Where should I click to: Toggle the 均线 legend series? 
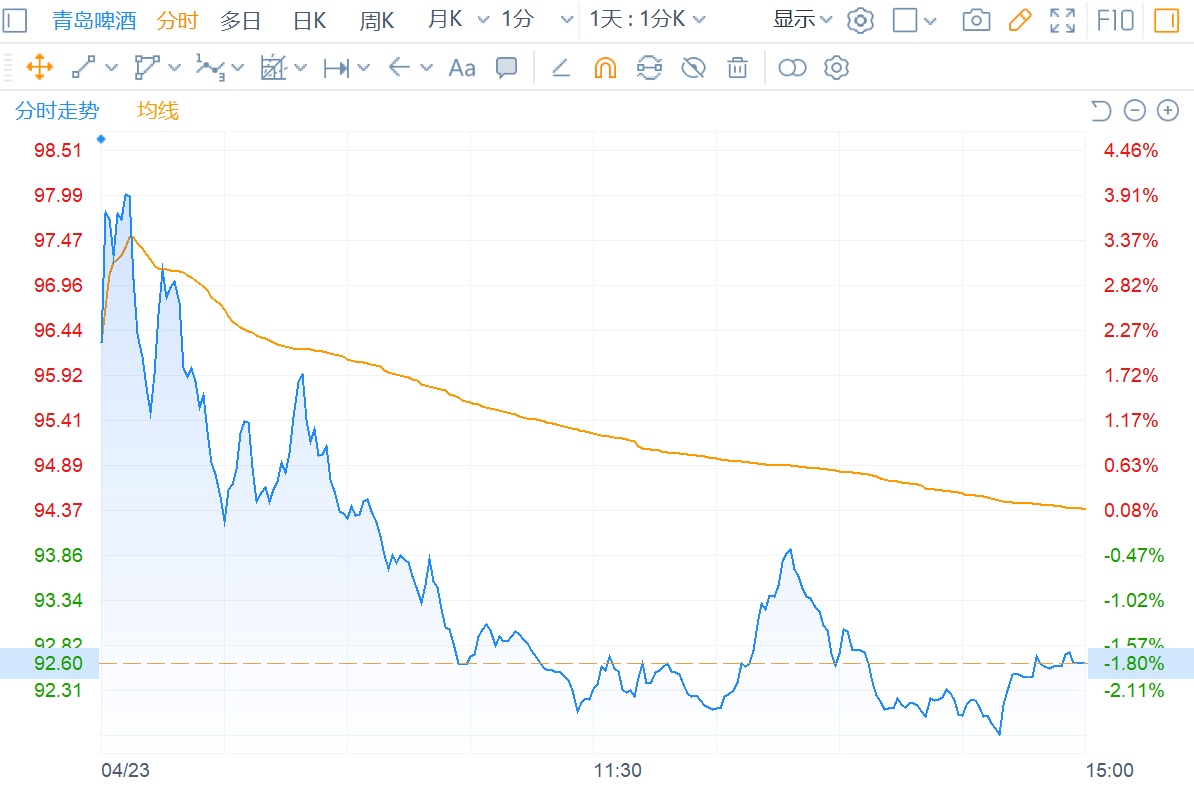(158, 110)
